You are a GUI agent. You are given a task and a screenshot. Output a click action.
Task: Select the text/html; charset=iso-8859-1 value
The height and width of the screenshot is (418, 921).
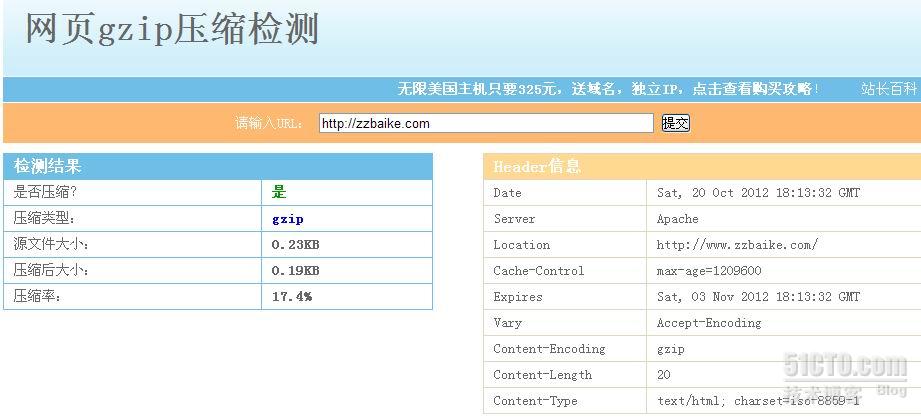point(758,401)
